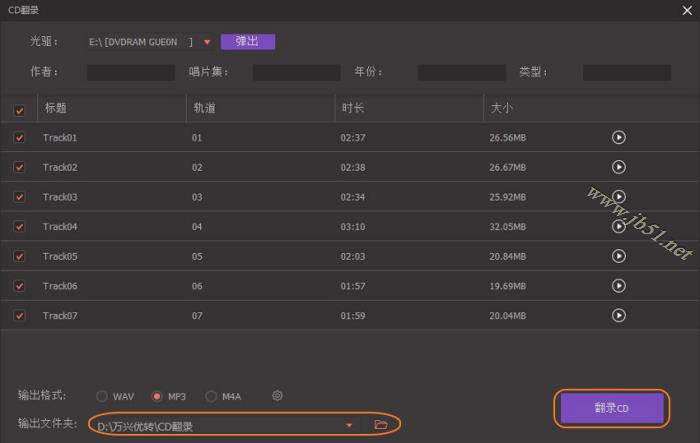Select M4A output format
The width and height of the screenshot is (700, 443).
tap(211, 396)
